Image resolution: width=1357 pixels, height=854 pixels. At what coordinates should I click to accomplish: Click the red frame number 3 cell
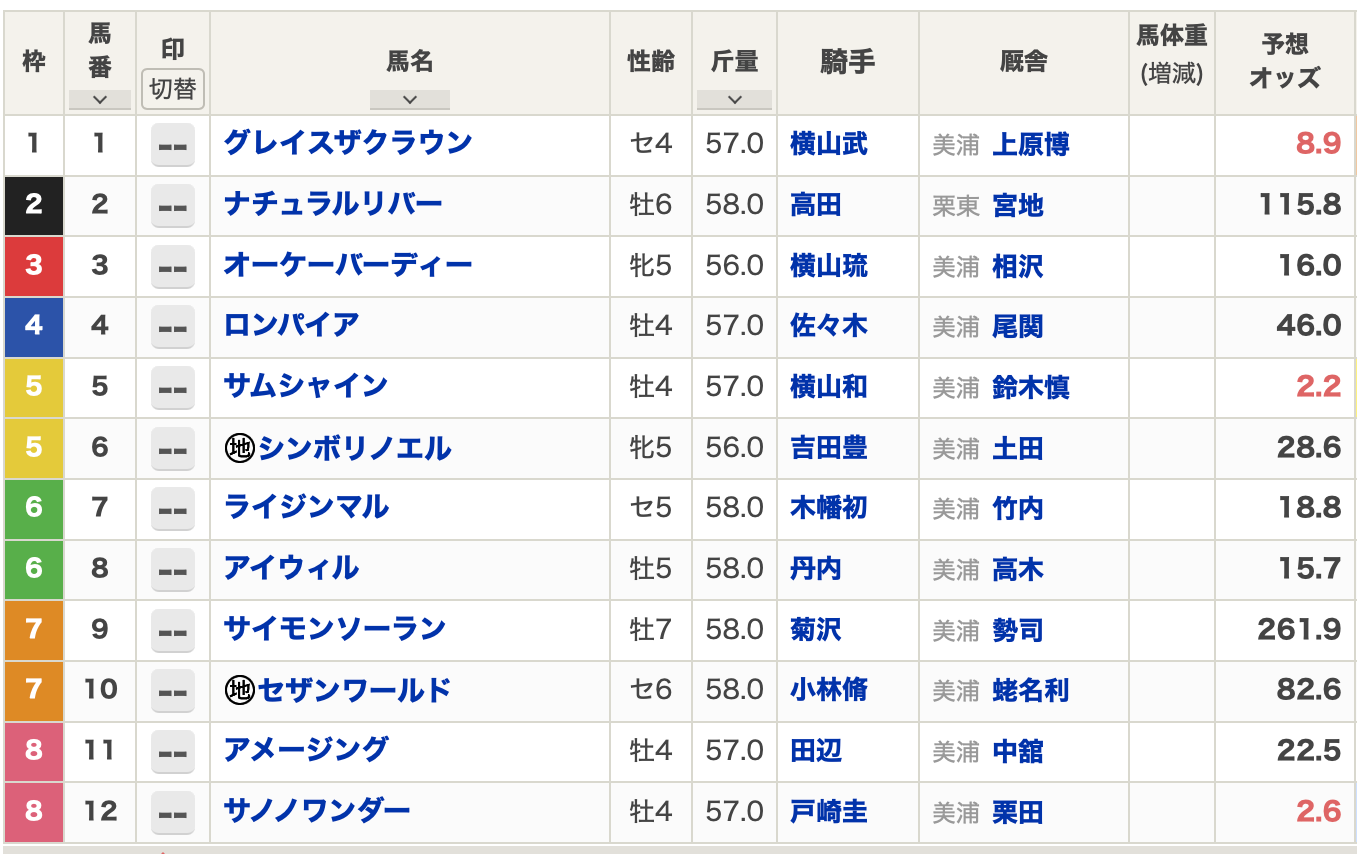point(34,266)
